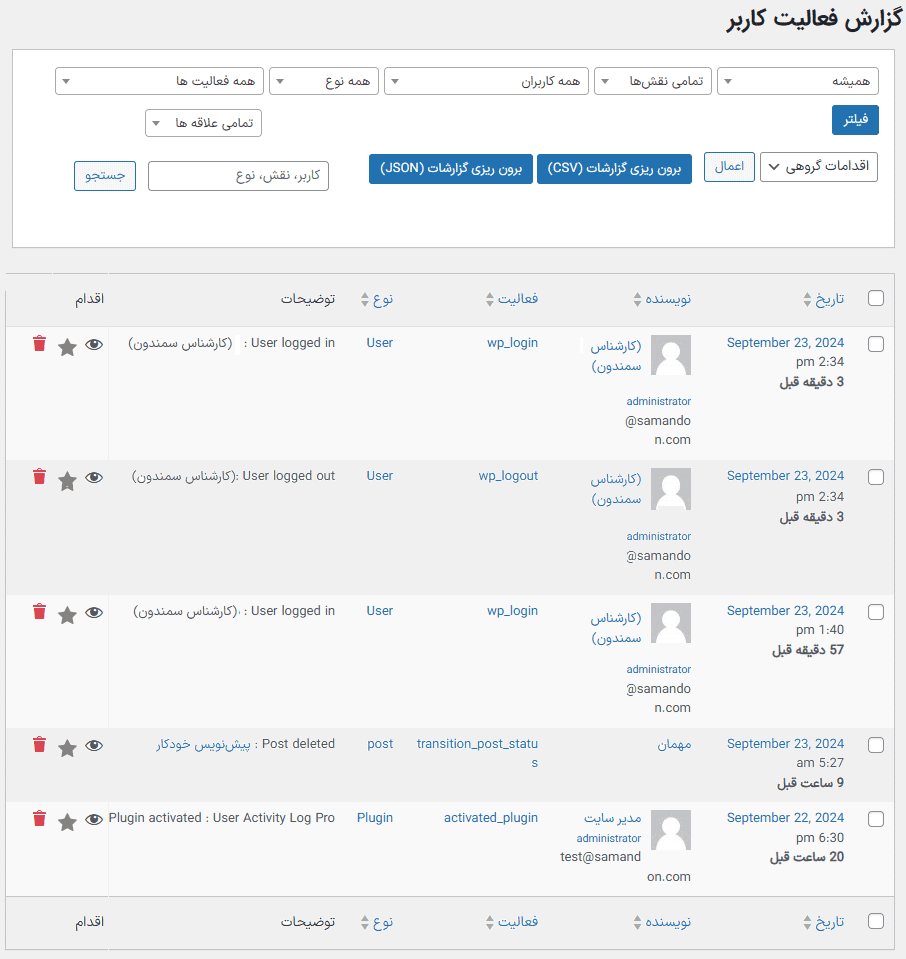906x959 pixels.
Task: Export logs with برون ریزی گزارشات (JSON)
Action: point(451,169)
